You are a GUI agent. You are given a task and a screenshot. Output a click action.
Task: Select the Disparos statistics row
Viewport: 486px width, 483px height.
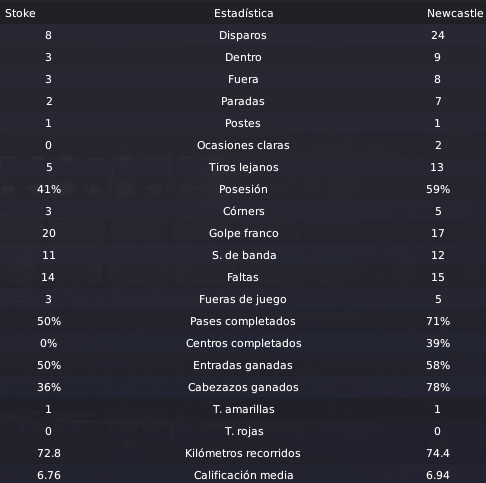point(243,35)
